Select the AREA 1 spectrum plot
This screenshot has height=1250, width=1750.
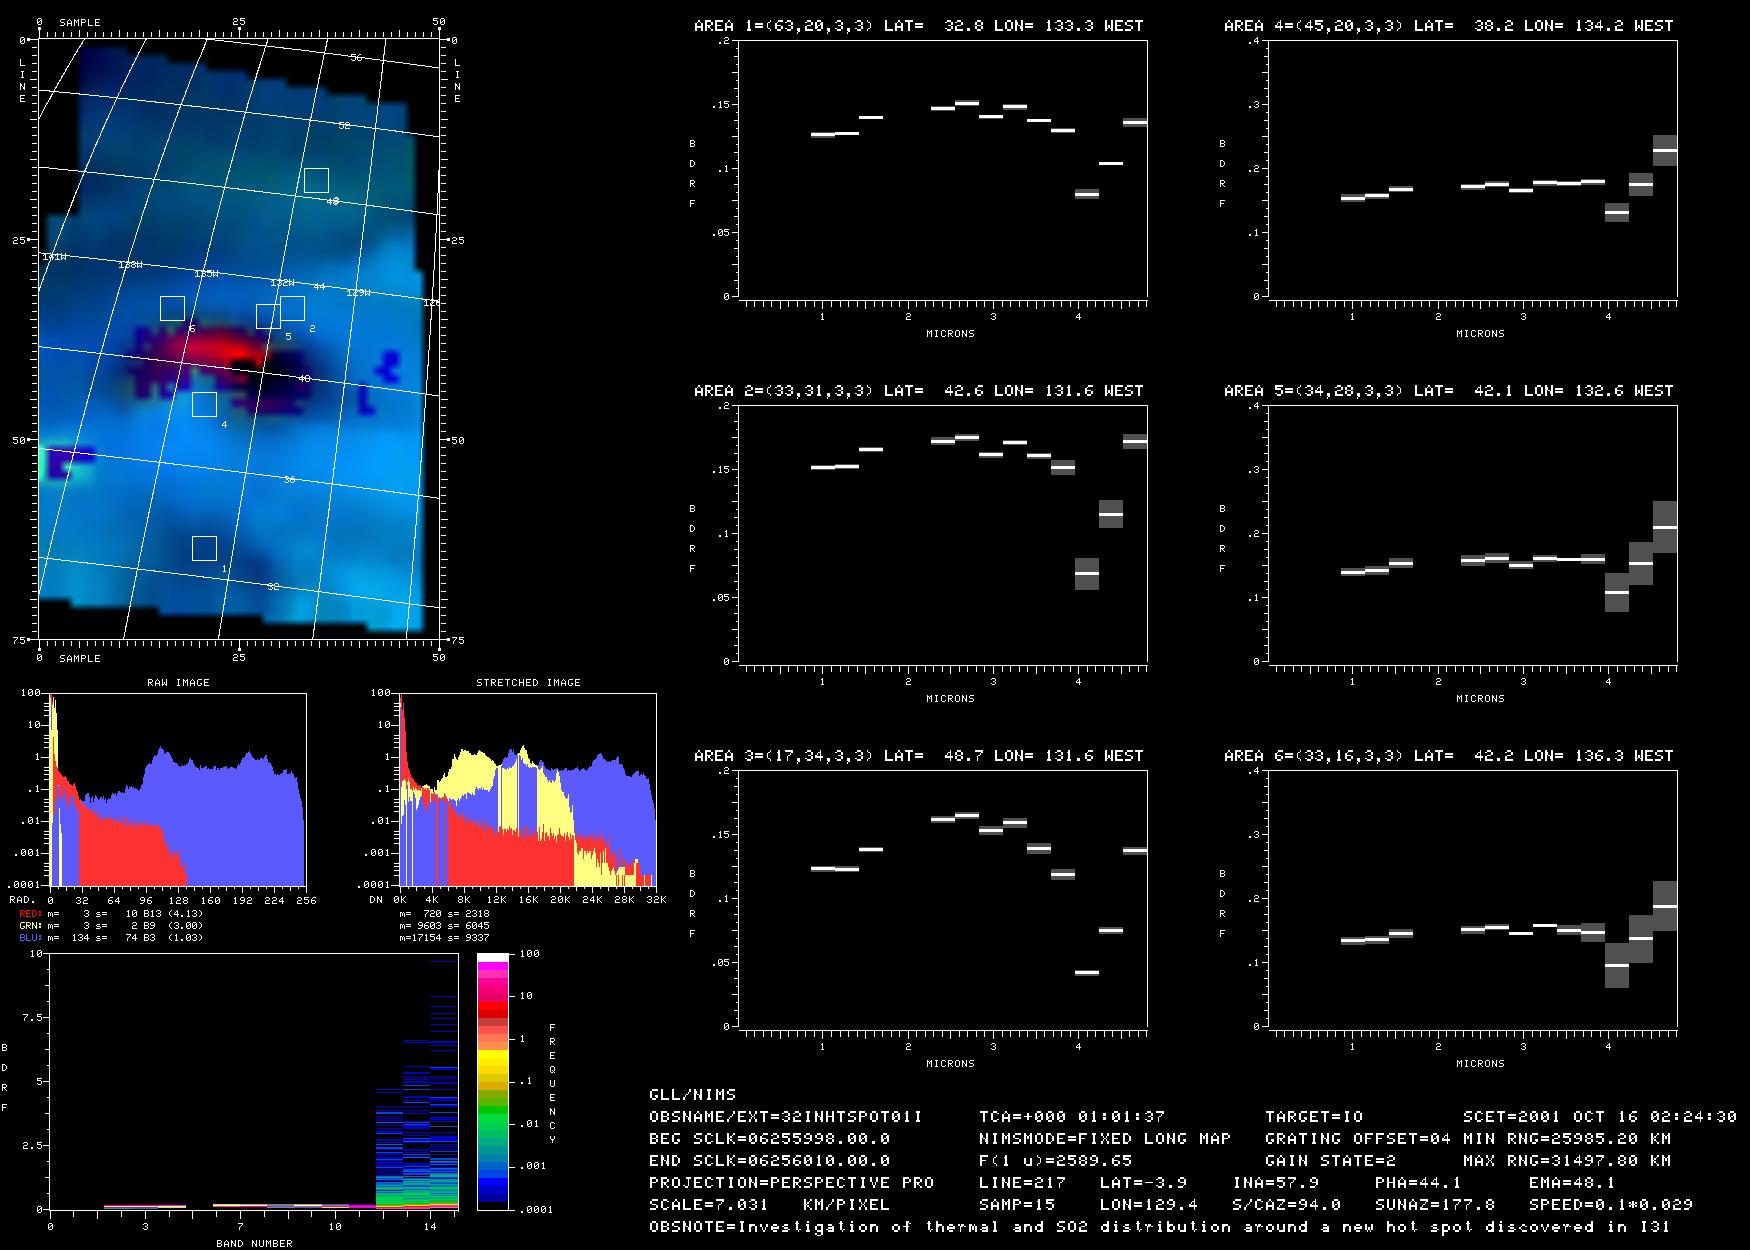point(943,169)
